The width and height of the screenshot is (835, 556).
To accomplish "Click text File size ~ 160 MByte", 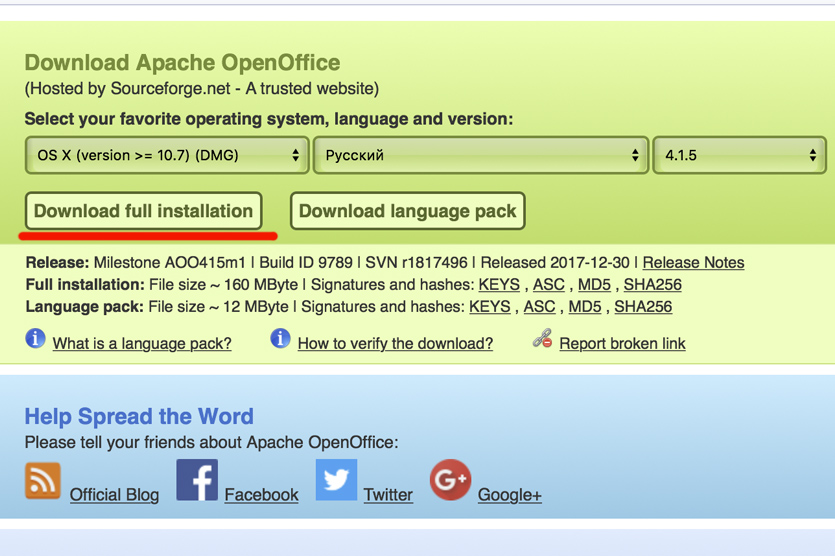I will 223,285.
